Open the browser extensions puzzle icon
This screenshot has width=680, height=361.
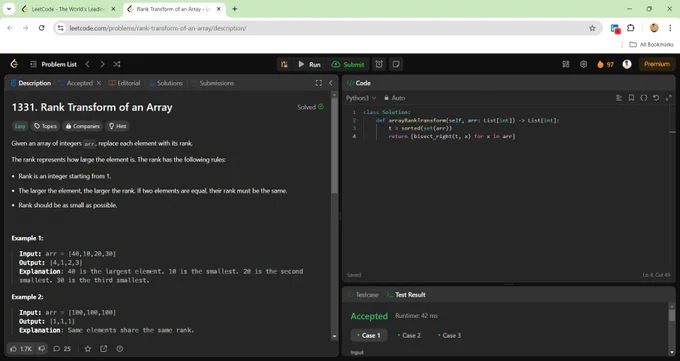[631, 28]
